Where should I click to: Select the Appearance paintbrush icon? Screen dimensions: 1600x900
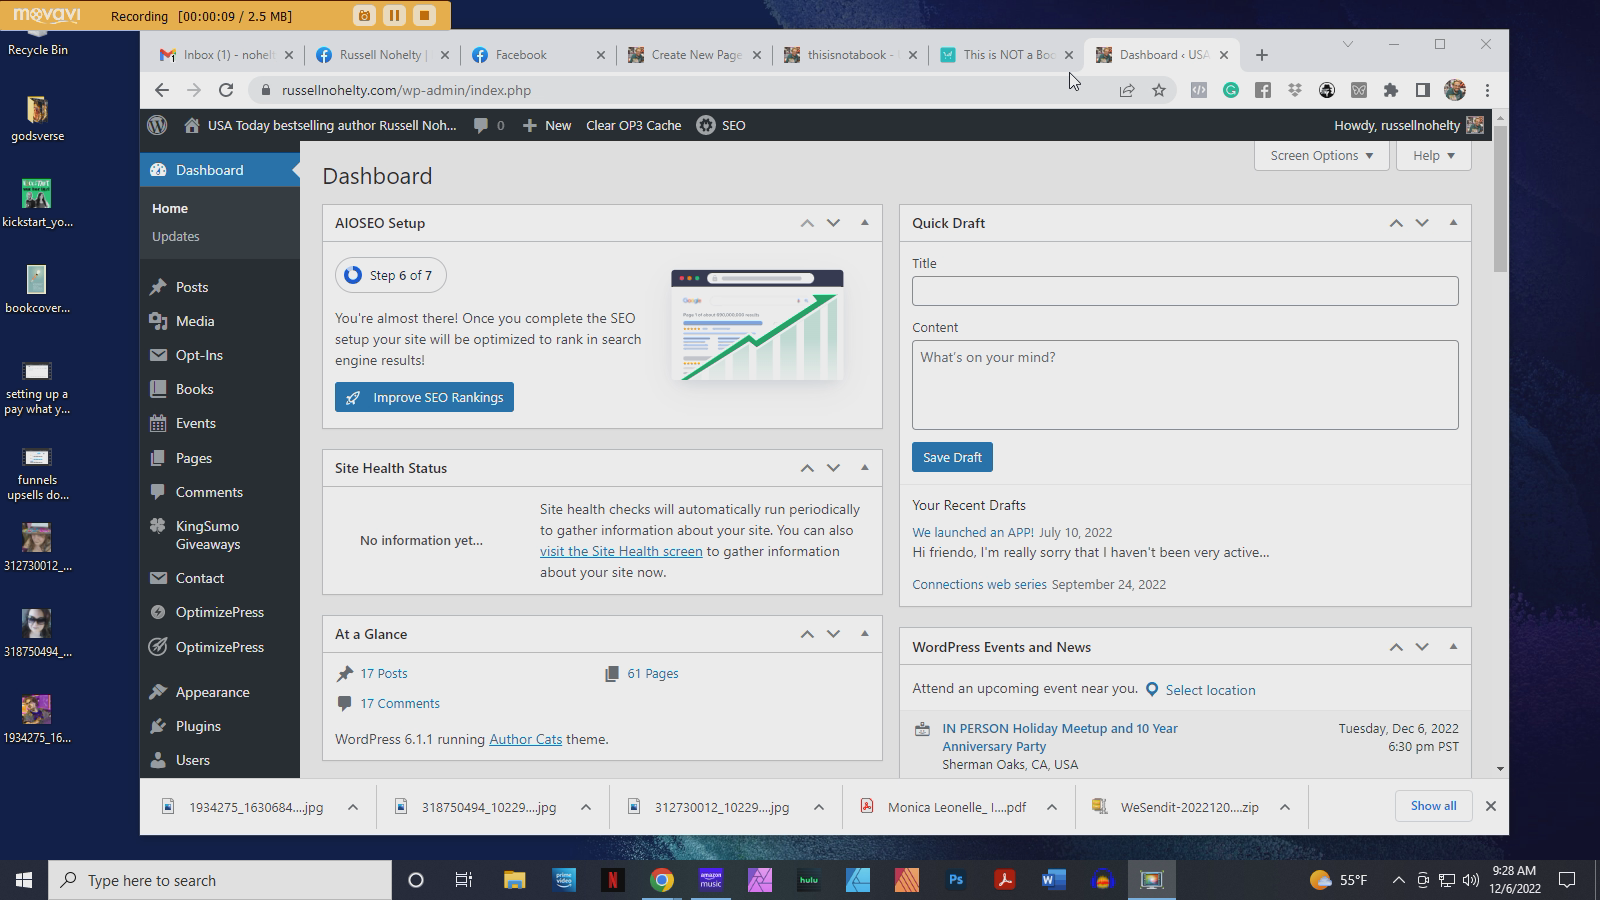tap(160, 691)
